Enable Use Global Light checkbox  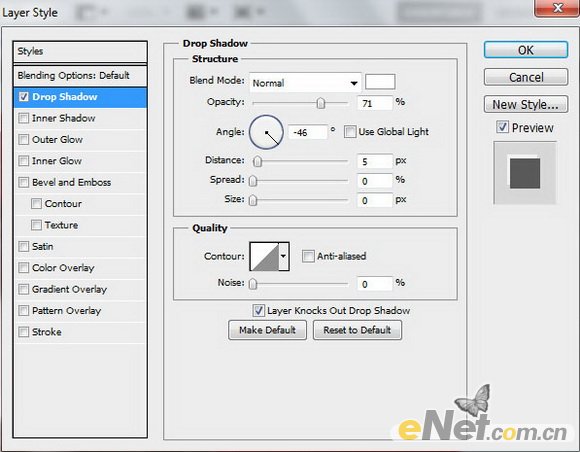(x=350, y=132)
